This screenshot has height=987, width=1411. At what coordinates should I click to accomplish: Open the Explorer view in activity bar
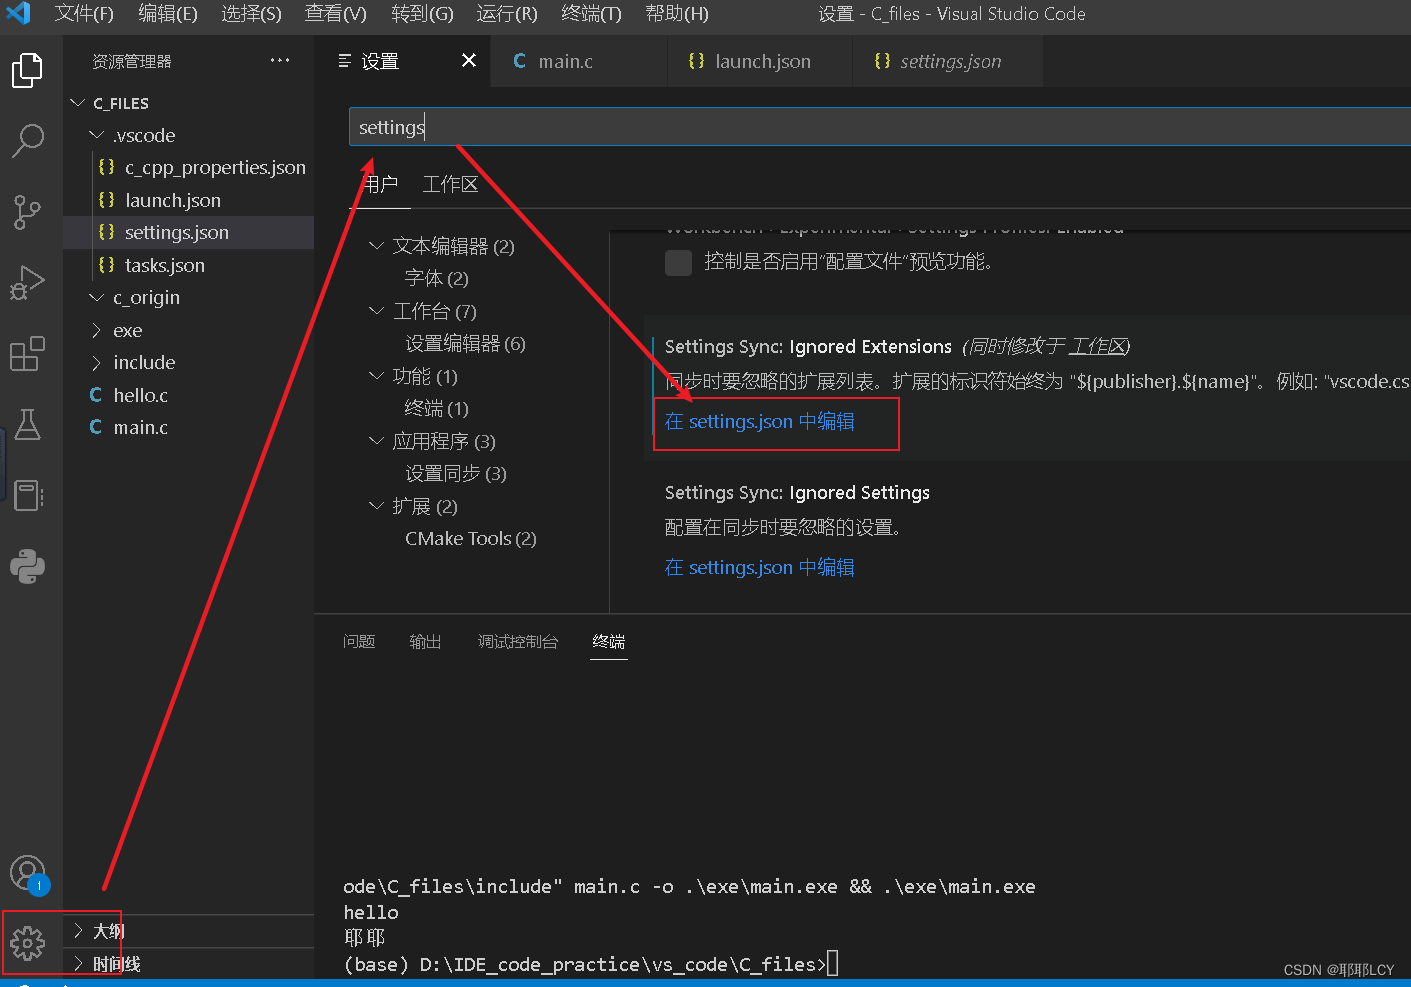point(27,70)
